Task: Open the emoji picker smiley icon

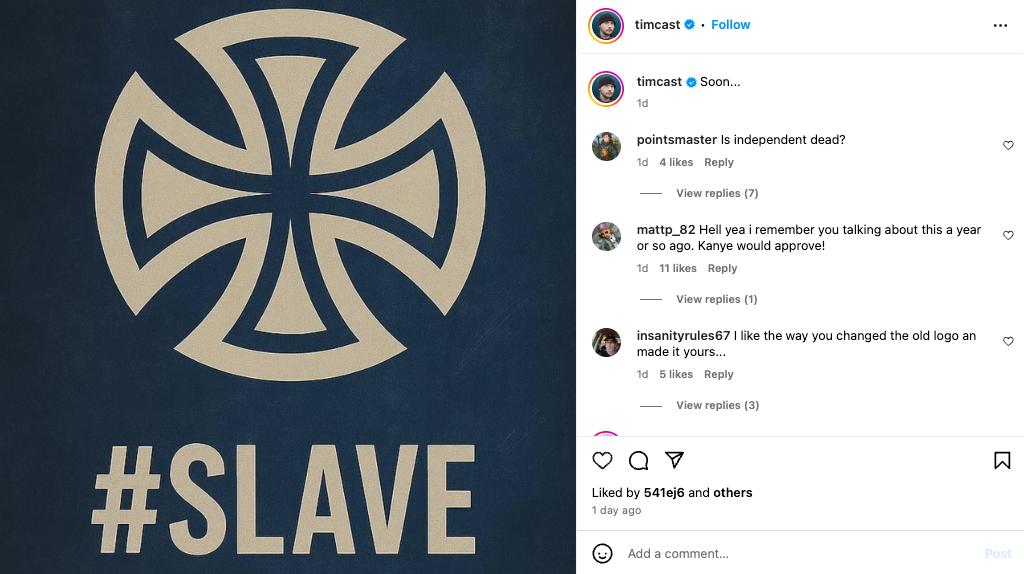Action: (602, 553)
